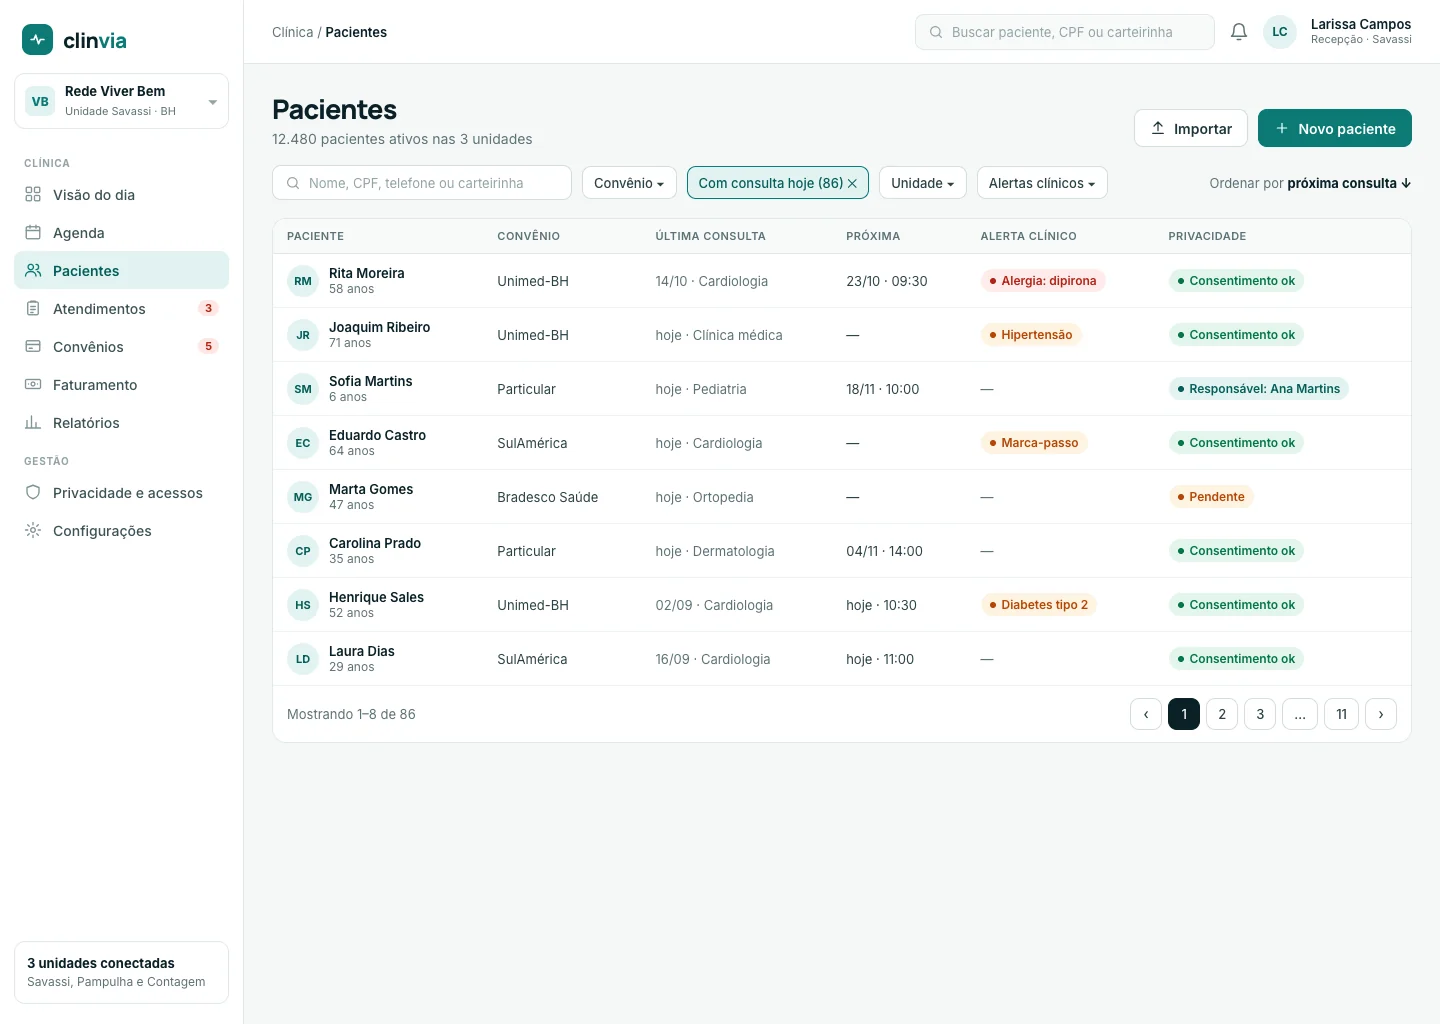
Task: Click the Alergia: dipirona alert badge
Action: point(1043,281)
